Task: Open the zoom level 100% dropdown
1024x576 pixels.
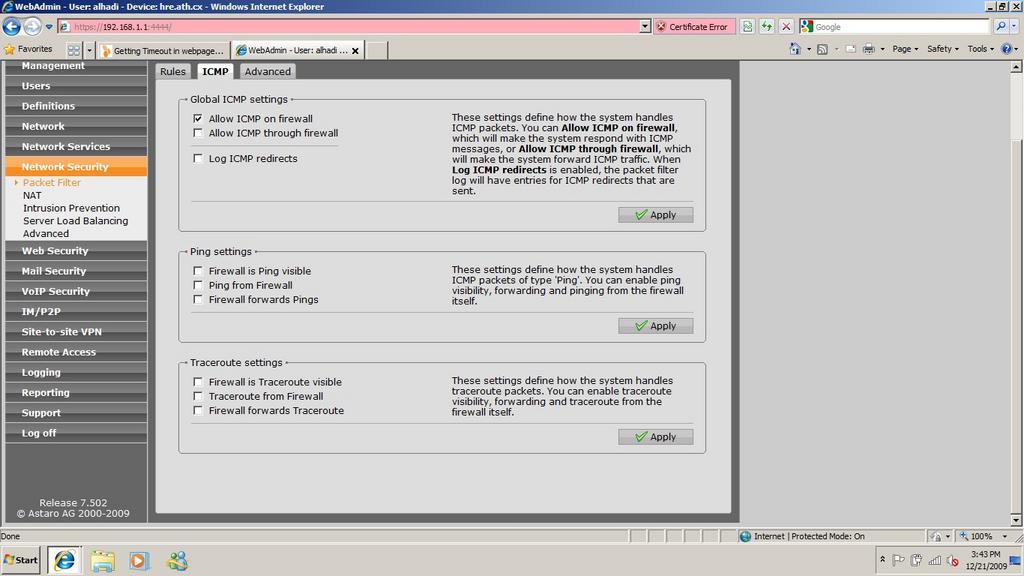Action: [x=1005, y=536]
